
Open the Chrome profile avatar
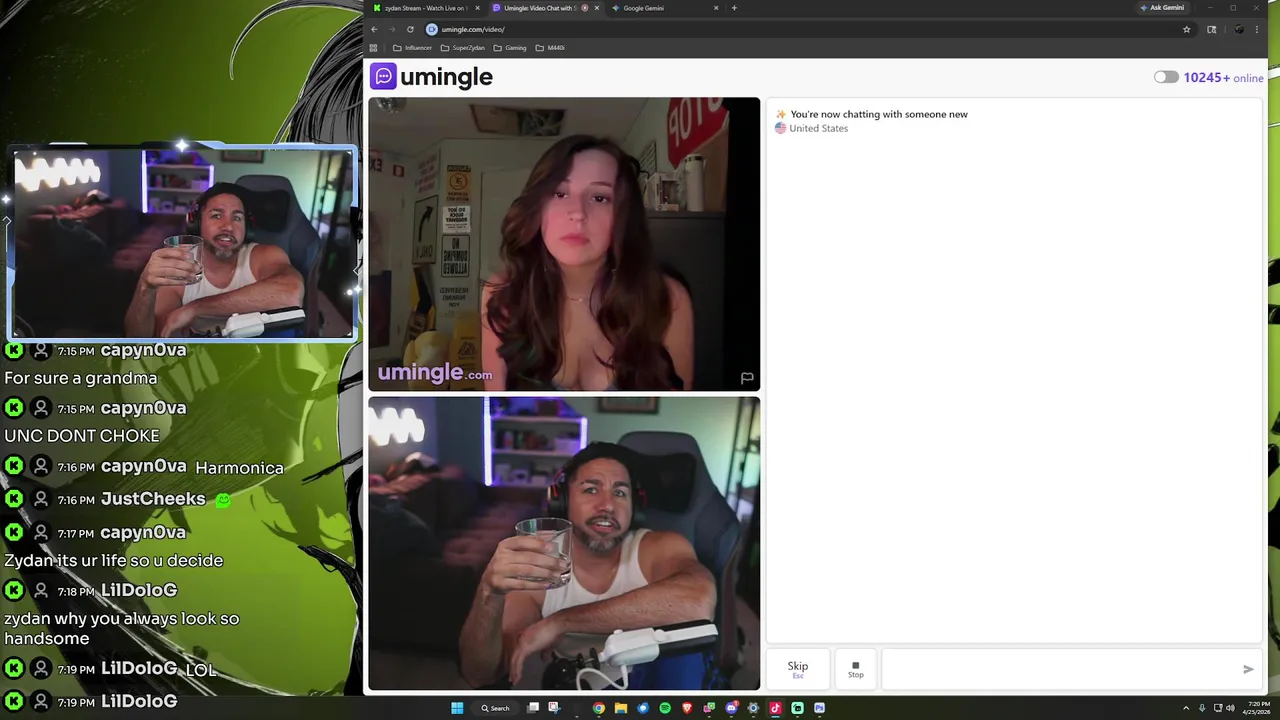(x=1239, y=29)
